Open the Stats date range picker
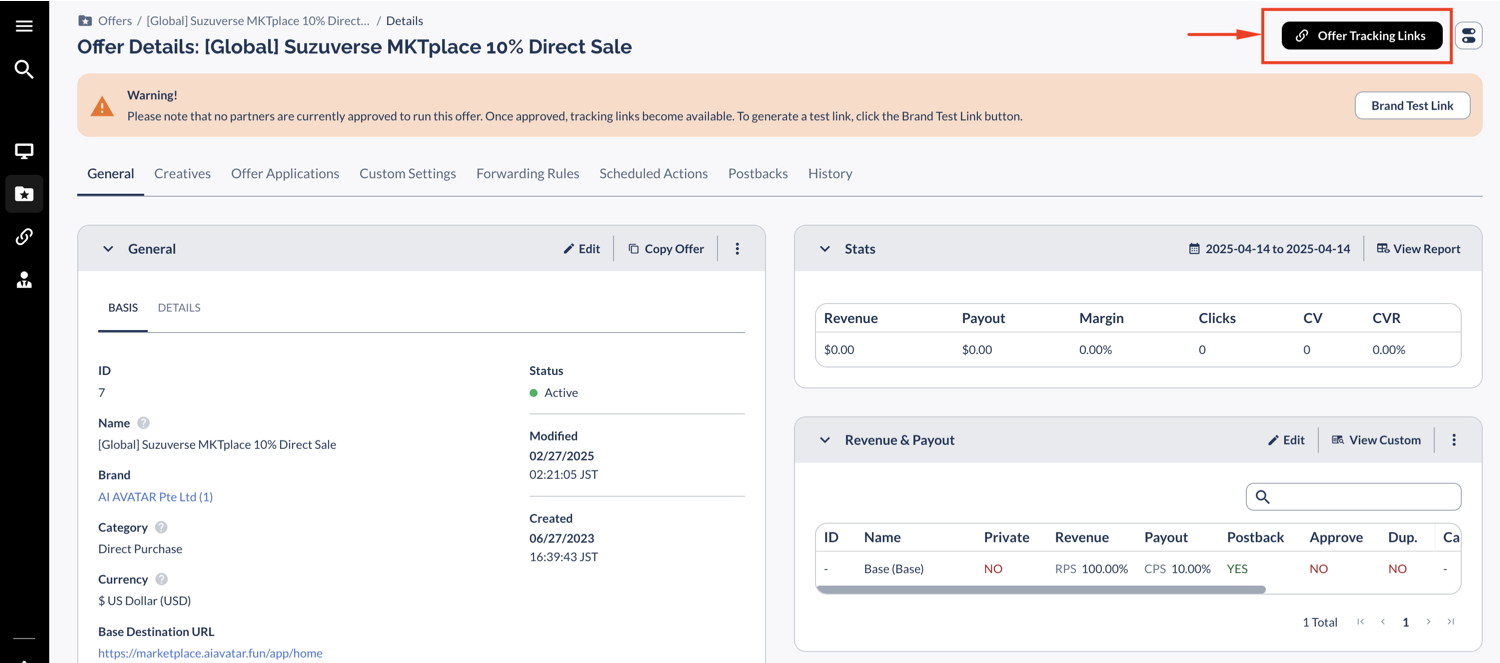The height and width of the screenshot is (663, 1500). [x=1269, y=249]
